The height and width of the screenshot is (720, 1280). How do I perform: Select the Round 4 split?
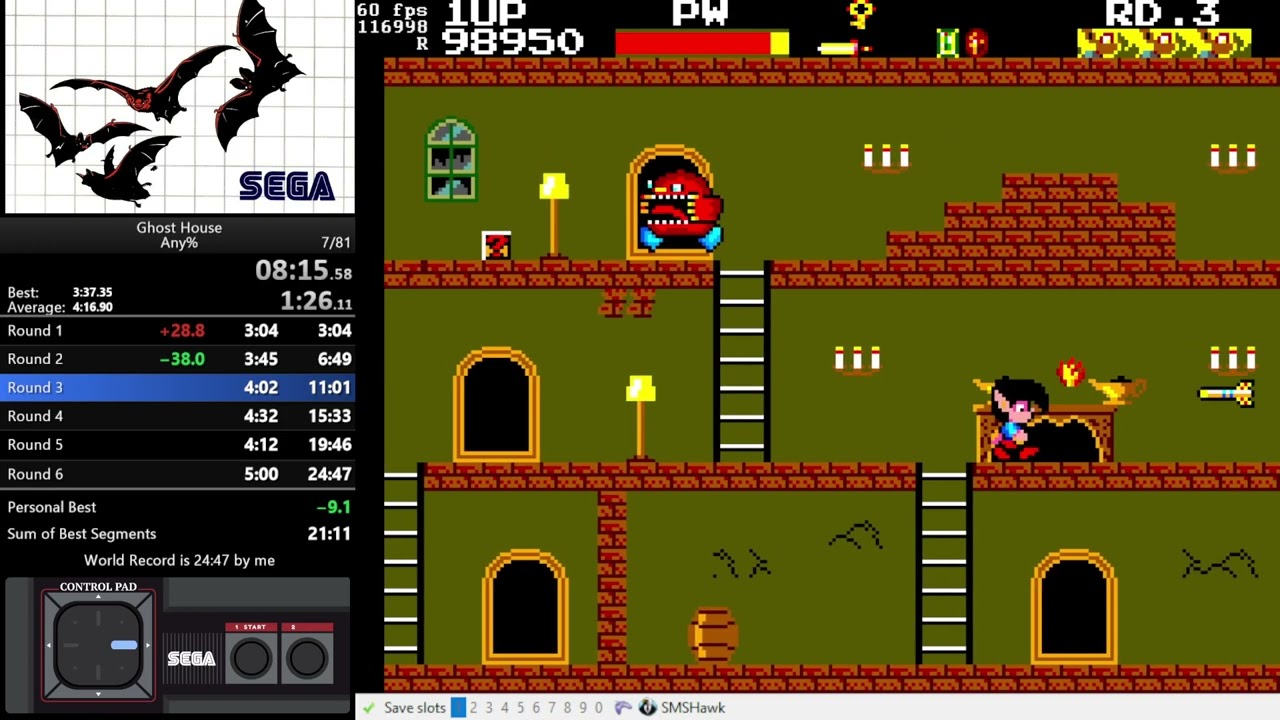tap(178, 416)
